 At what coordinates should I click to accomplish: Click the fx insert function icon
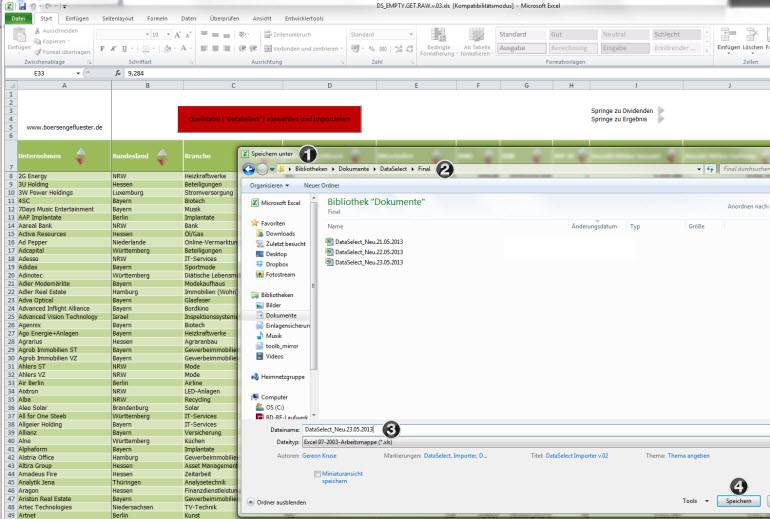pos(118,73)
